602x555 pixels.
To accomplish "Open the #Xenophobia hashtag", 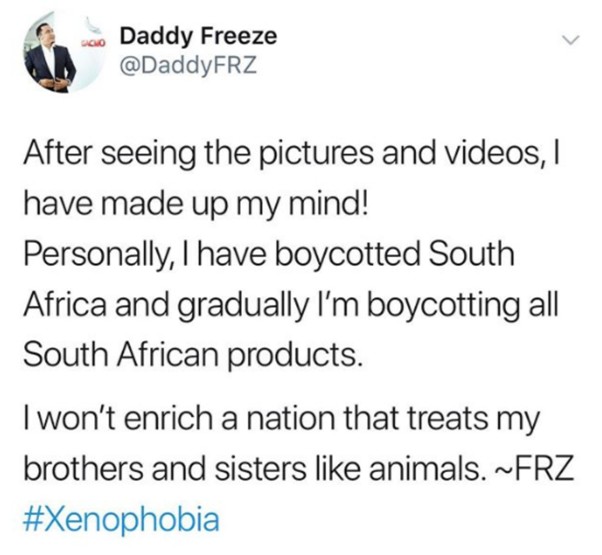I will 121,520.
